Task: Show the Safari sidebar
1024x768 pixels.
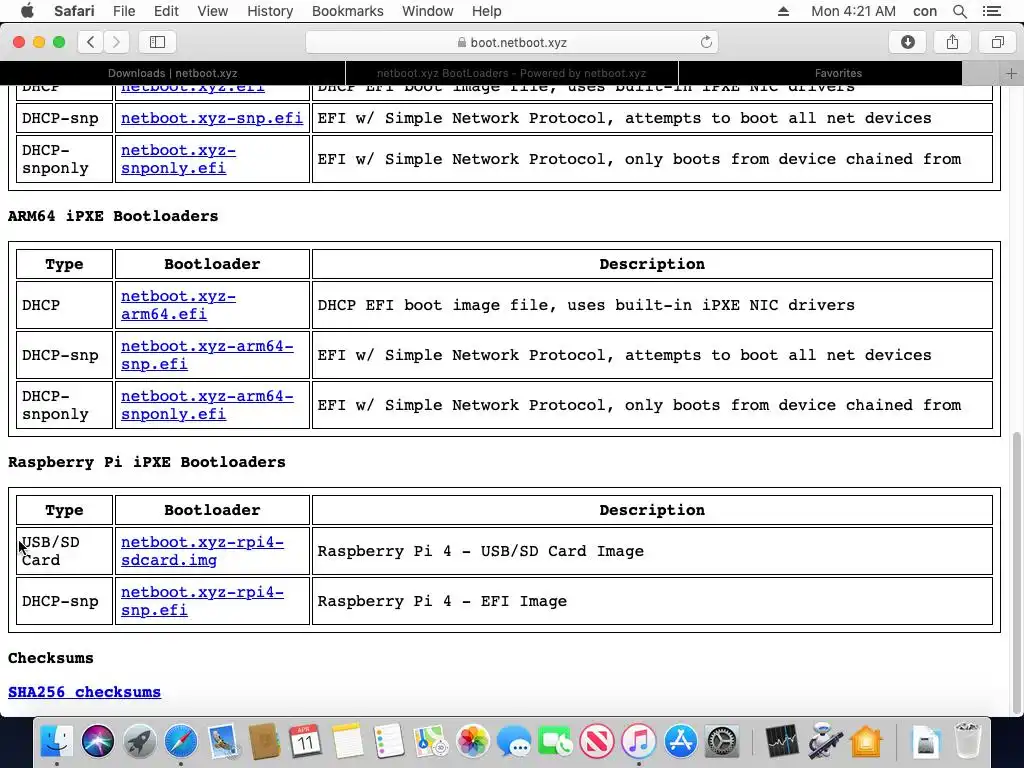Action: (157, 42)
